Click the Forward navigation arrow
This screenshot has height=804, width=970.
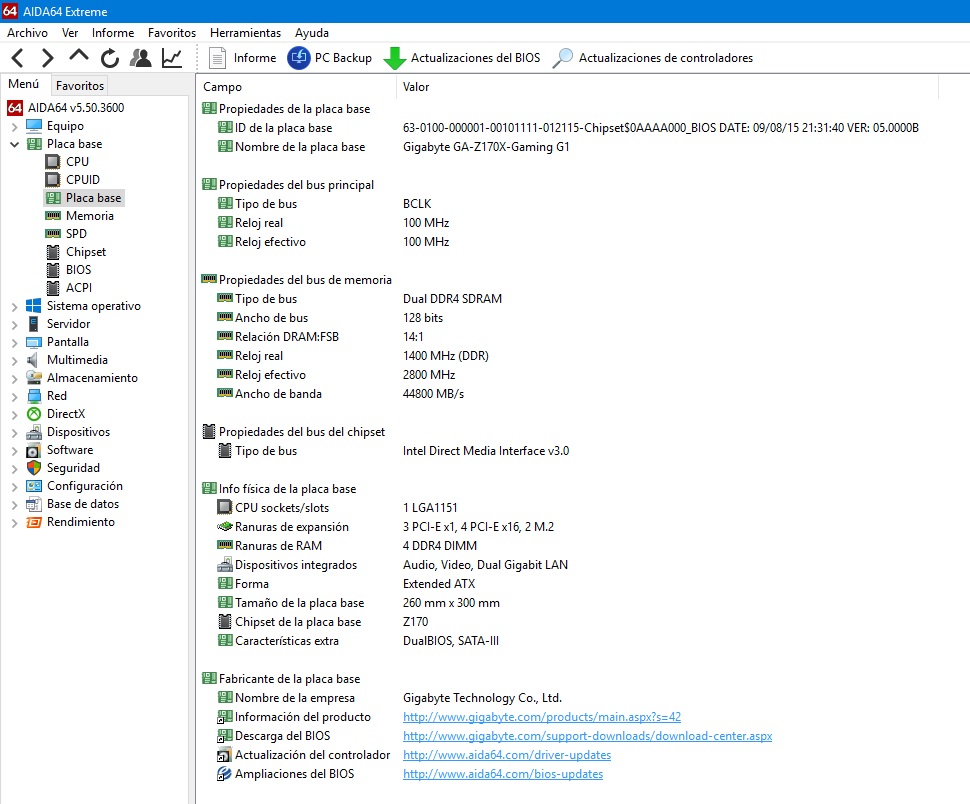48,58
